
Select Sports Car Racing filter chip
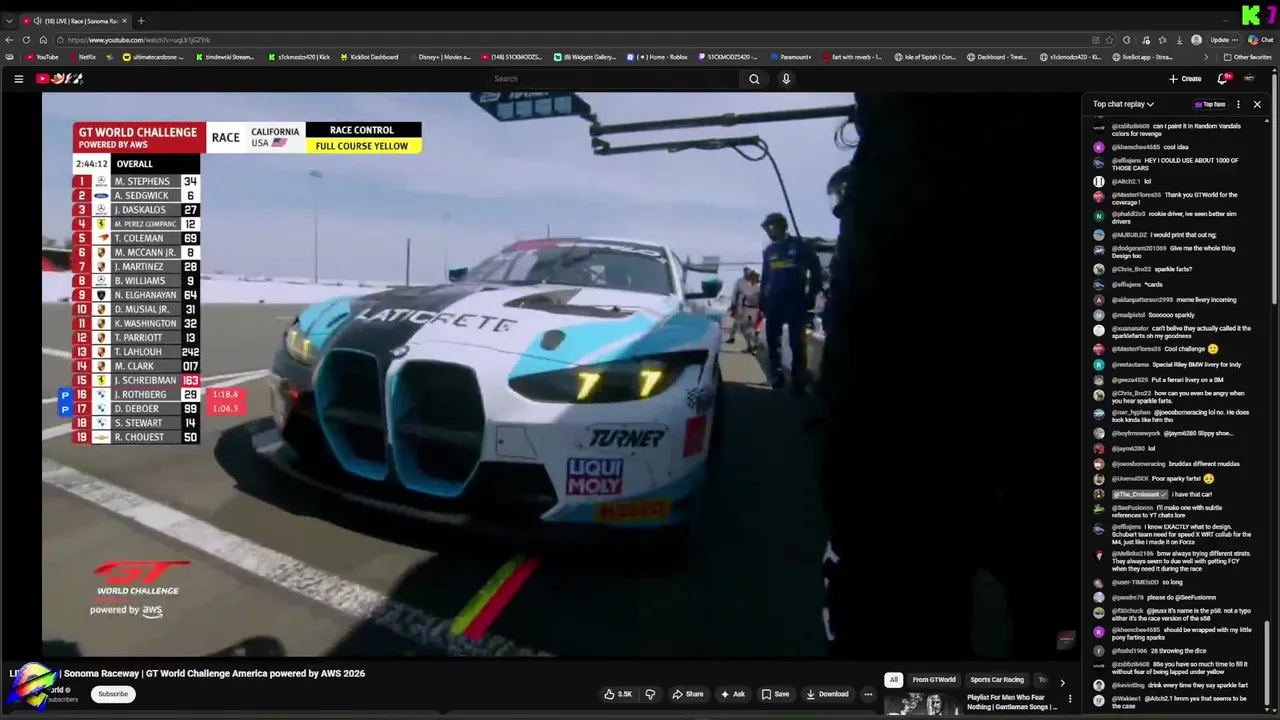tap(997, 680)
